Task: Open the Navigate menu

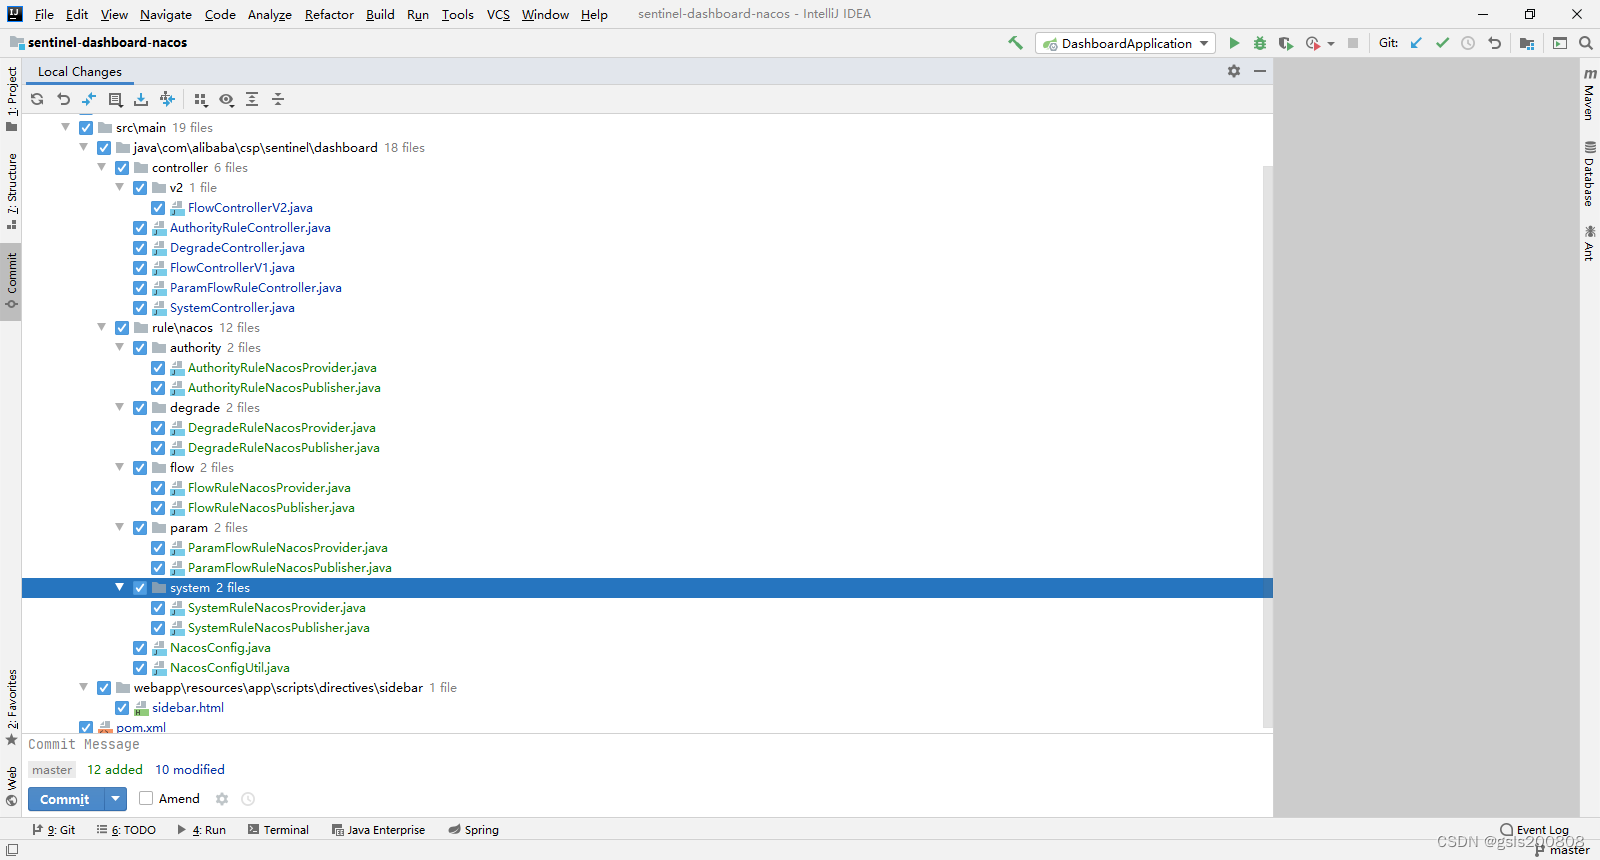Action: point(166,14)
